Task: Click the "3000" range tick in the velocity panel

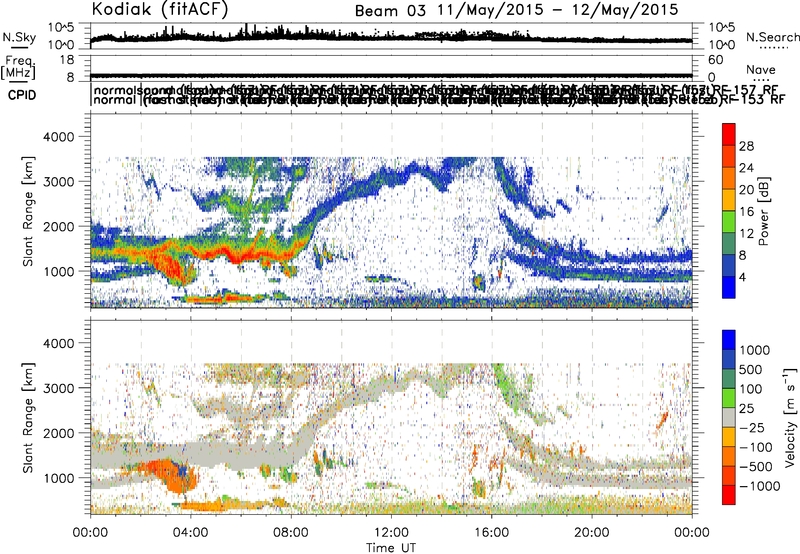Action: (59, 388)
